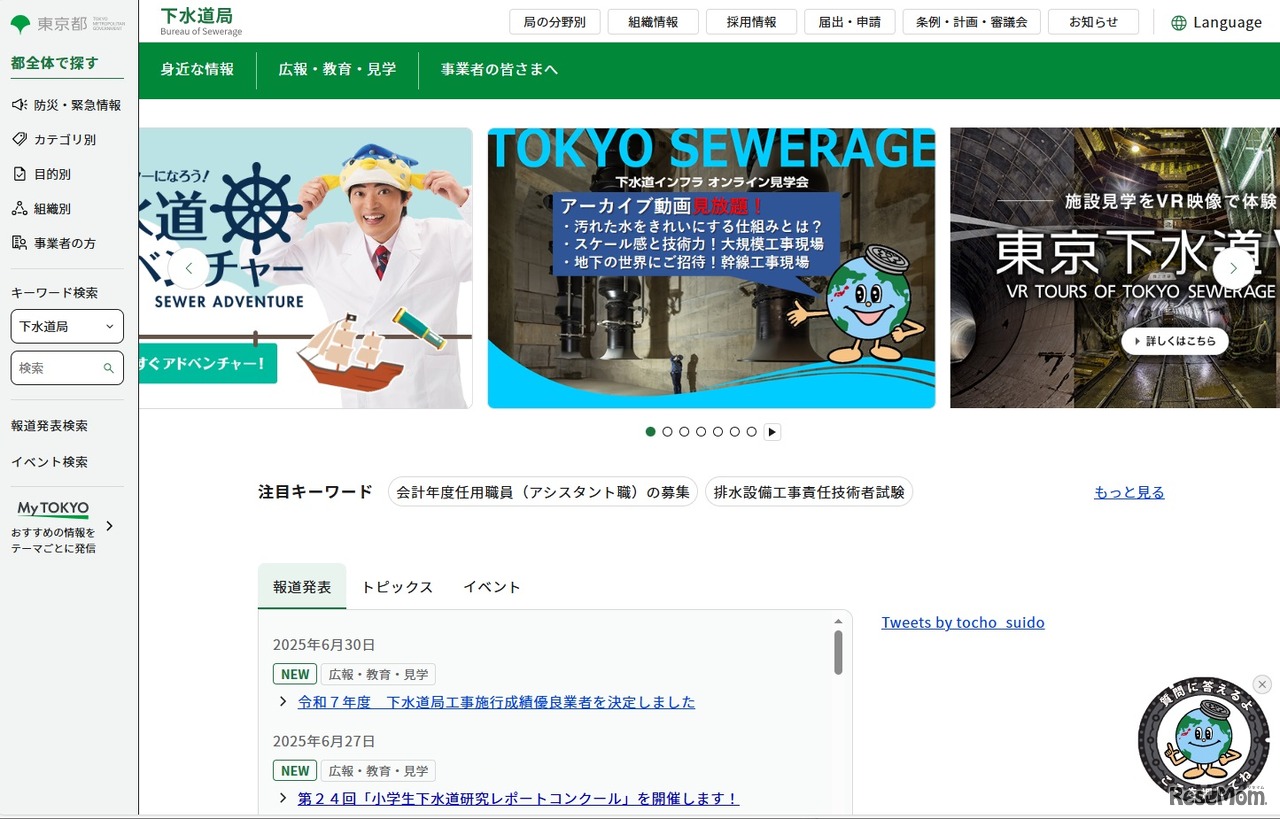Open the 採用情報 header button
The width and height of the screenshot is (1280, 819).
(x=751, y=22)
